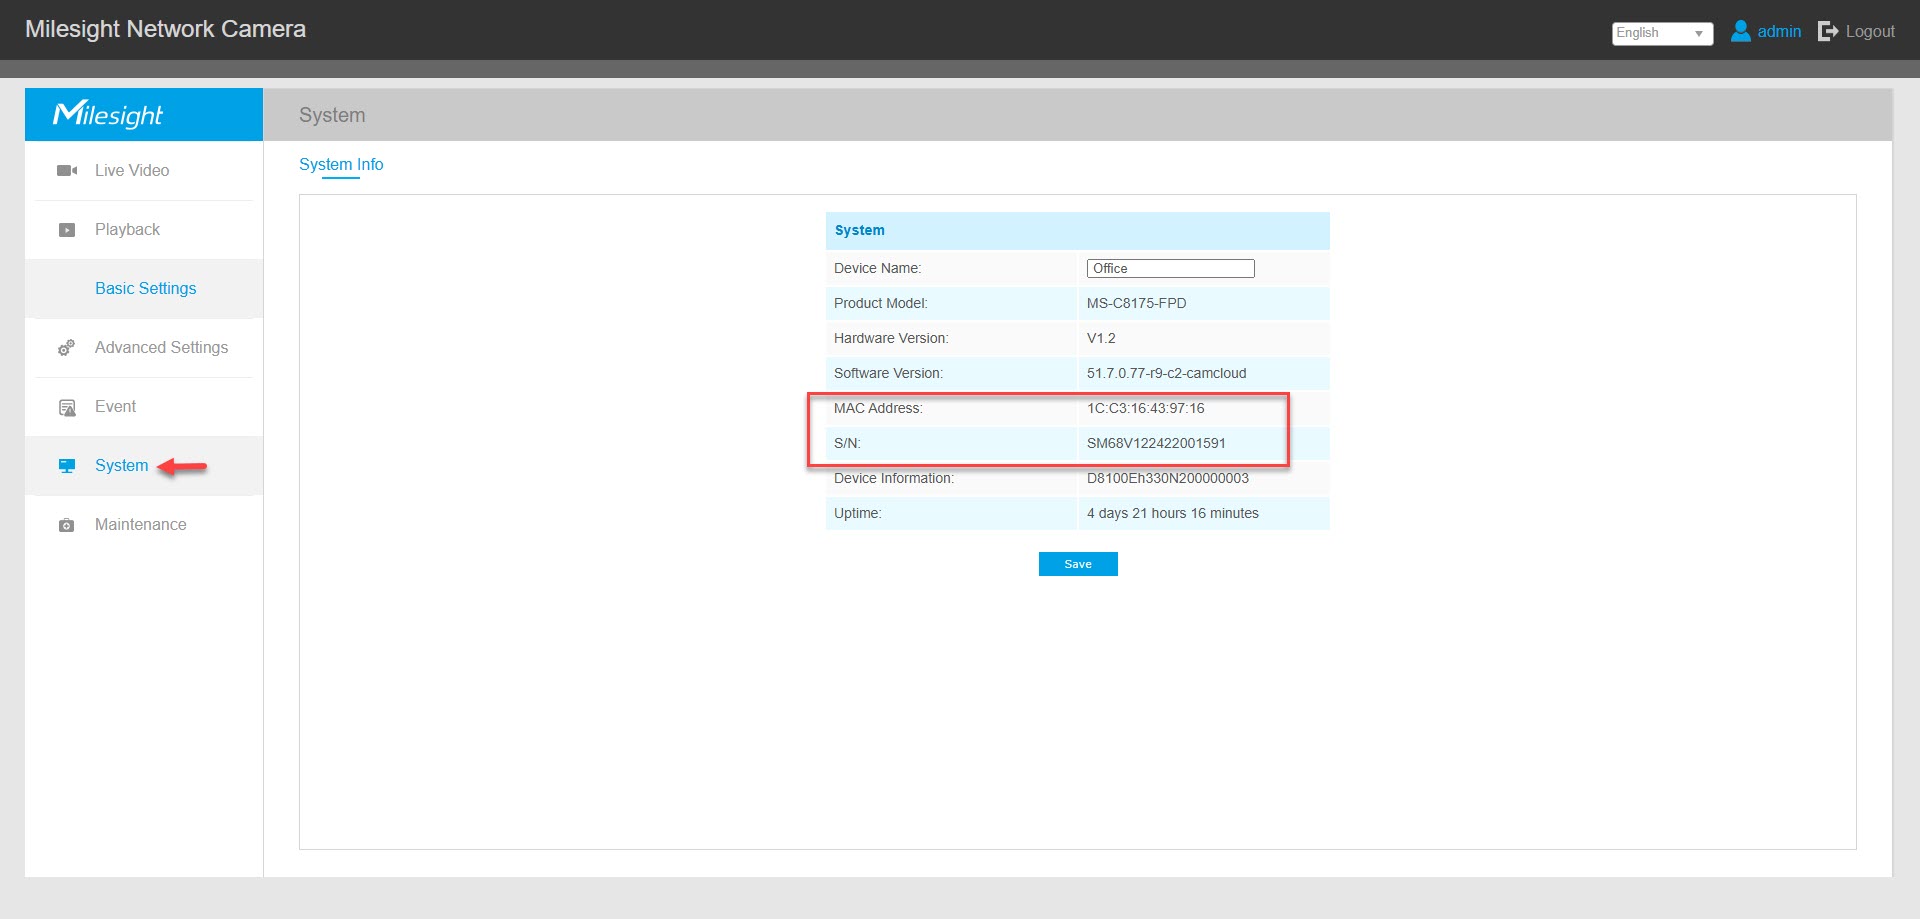Viewport: 1920px width, 919px height.
Task: Click the Device Name input field
Action: coord(1170,269)
